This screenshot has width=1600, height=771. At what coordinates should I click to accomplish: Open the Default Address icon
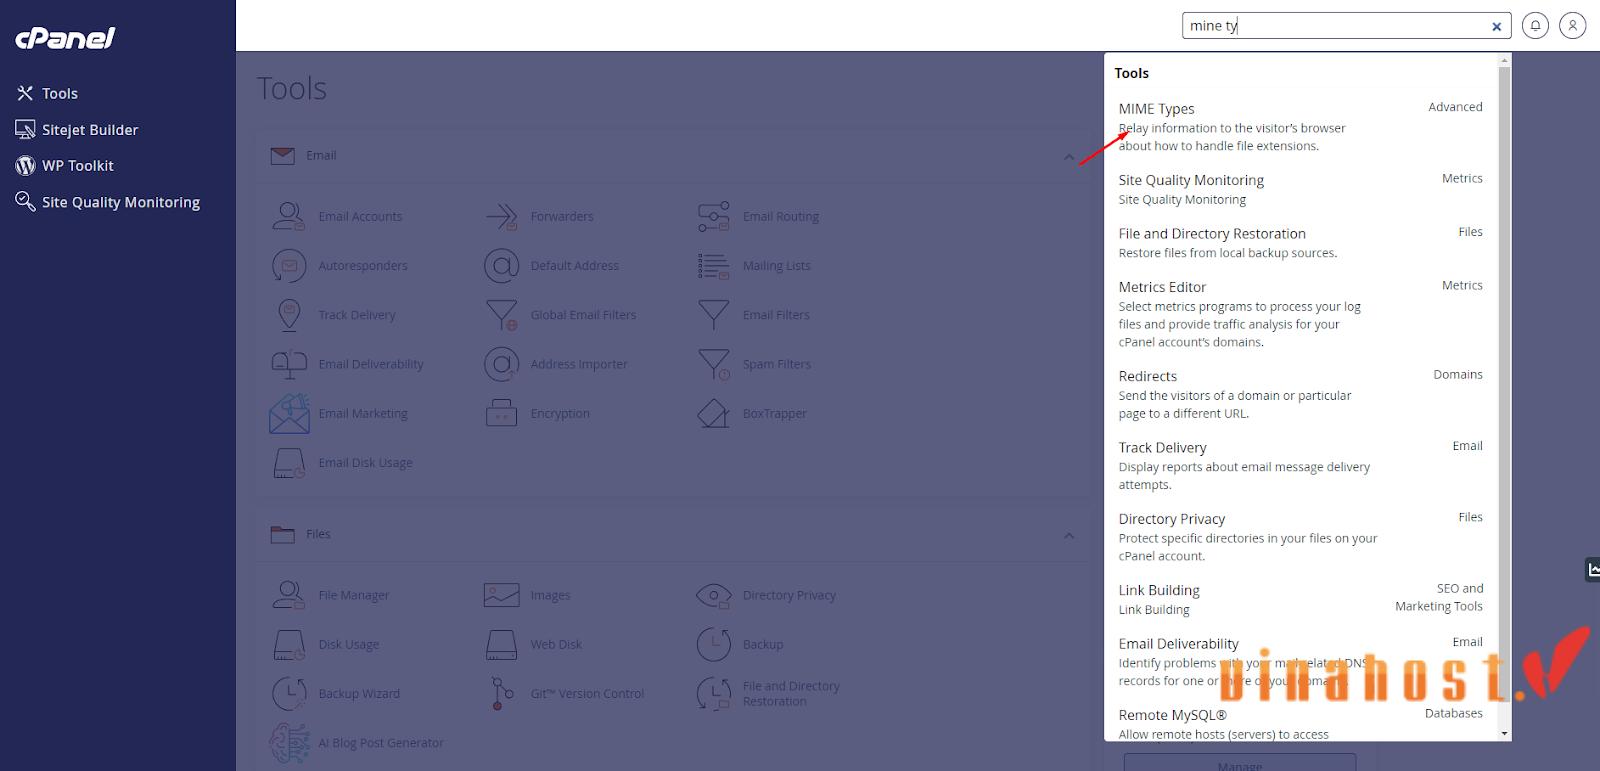(501, 266)
